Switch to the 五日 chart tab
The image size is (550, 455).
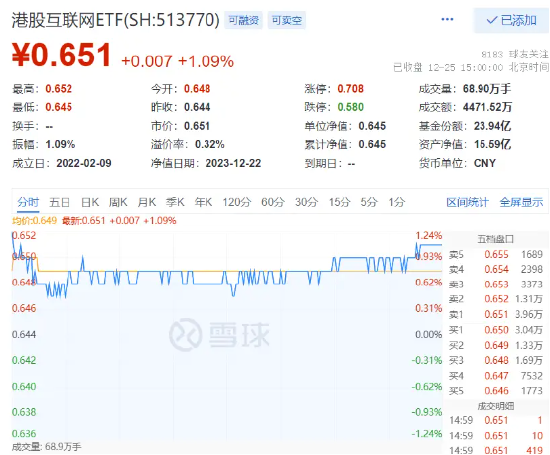(x=59, y=202)
